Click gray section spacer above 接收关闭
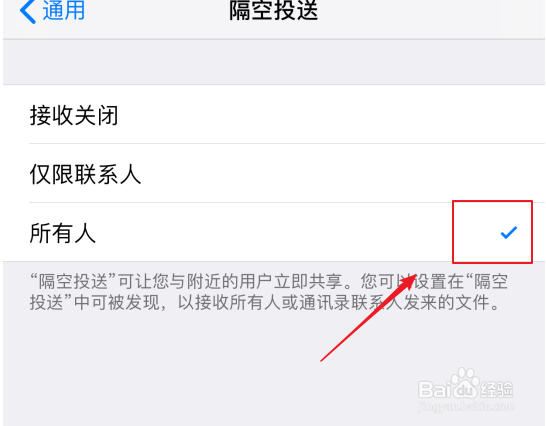This screenshot has width=546, height=426. coord(274,62)
